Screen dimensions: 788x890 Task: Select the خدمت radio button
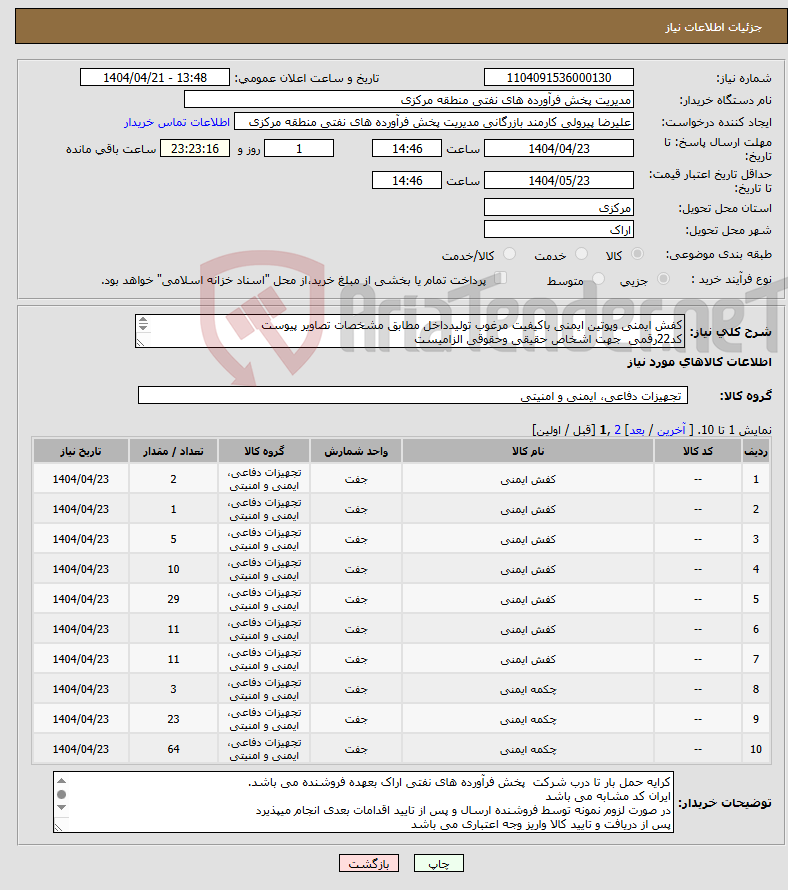pos(581,254)
